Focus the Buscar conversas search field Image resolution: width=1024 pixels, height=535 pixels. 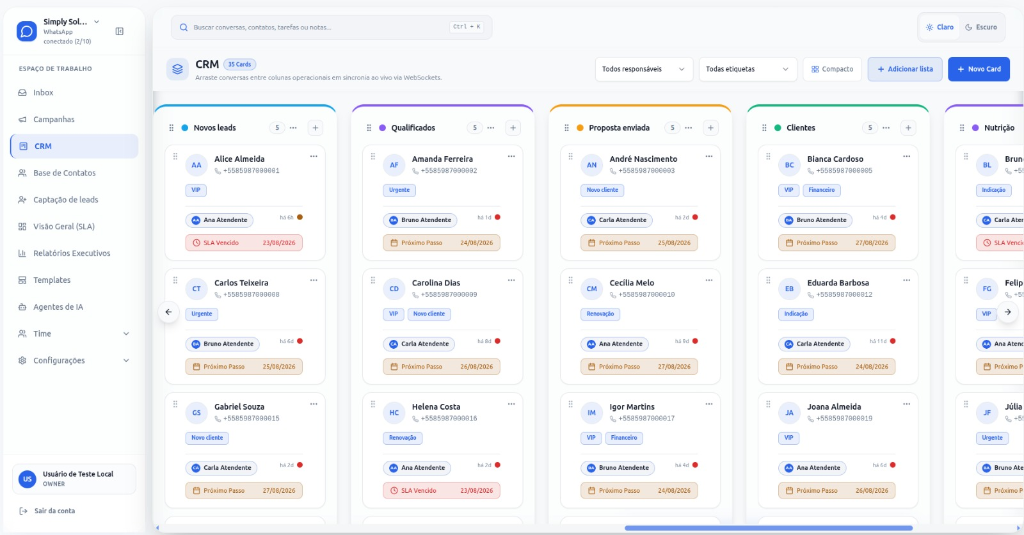point(331,27)
